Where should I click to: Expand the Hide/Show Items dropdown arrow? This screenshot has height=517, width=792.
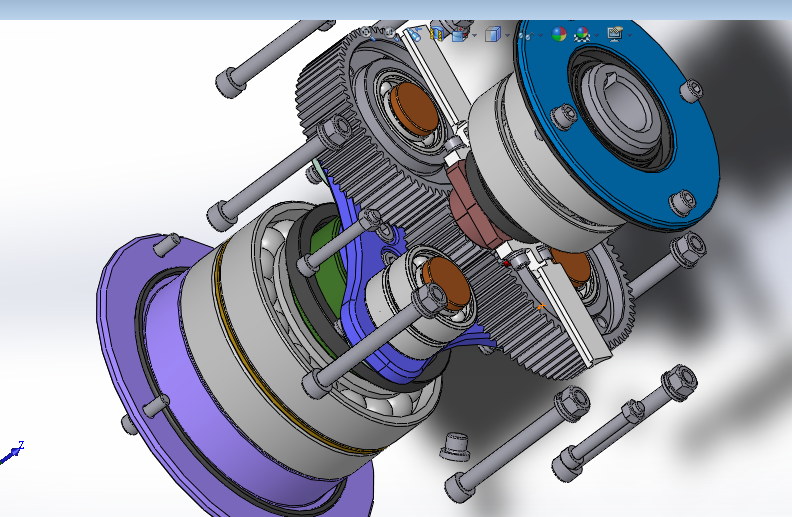(540, 35)
